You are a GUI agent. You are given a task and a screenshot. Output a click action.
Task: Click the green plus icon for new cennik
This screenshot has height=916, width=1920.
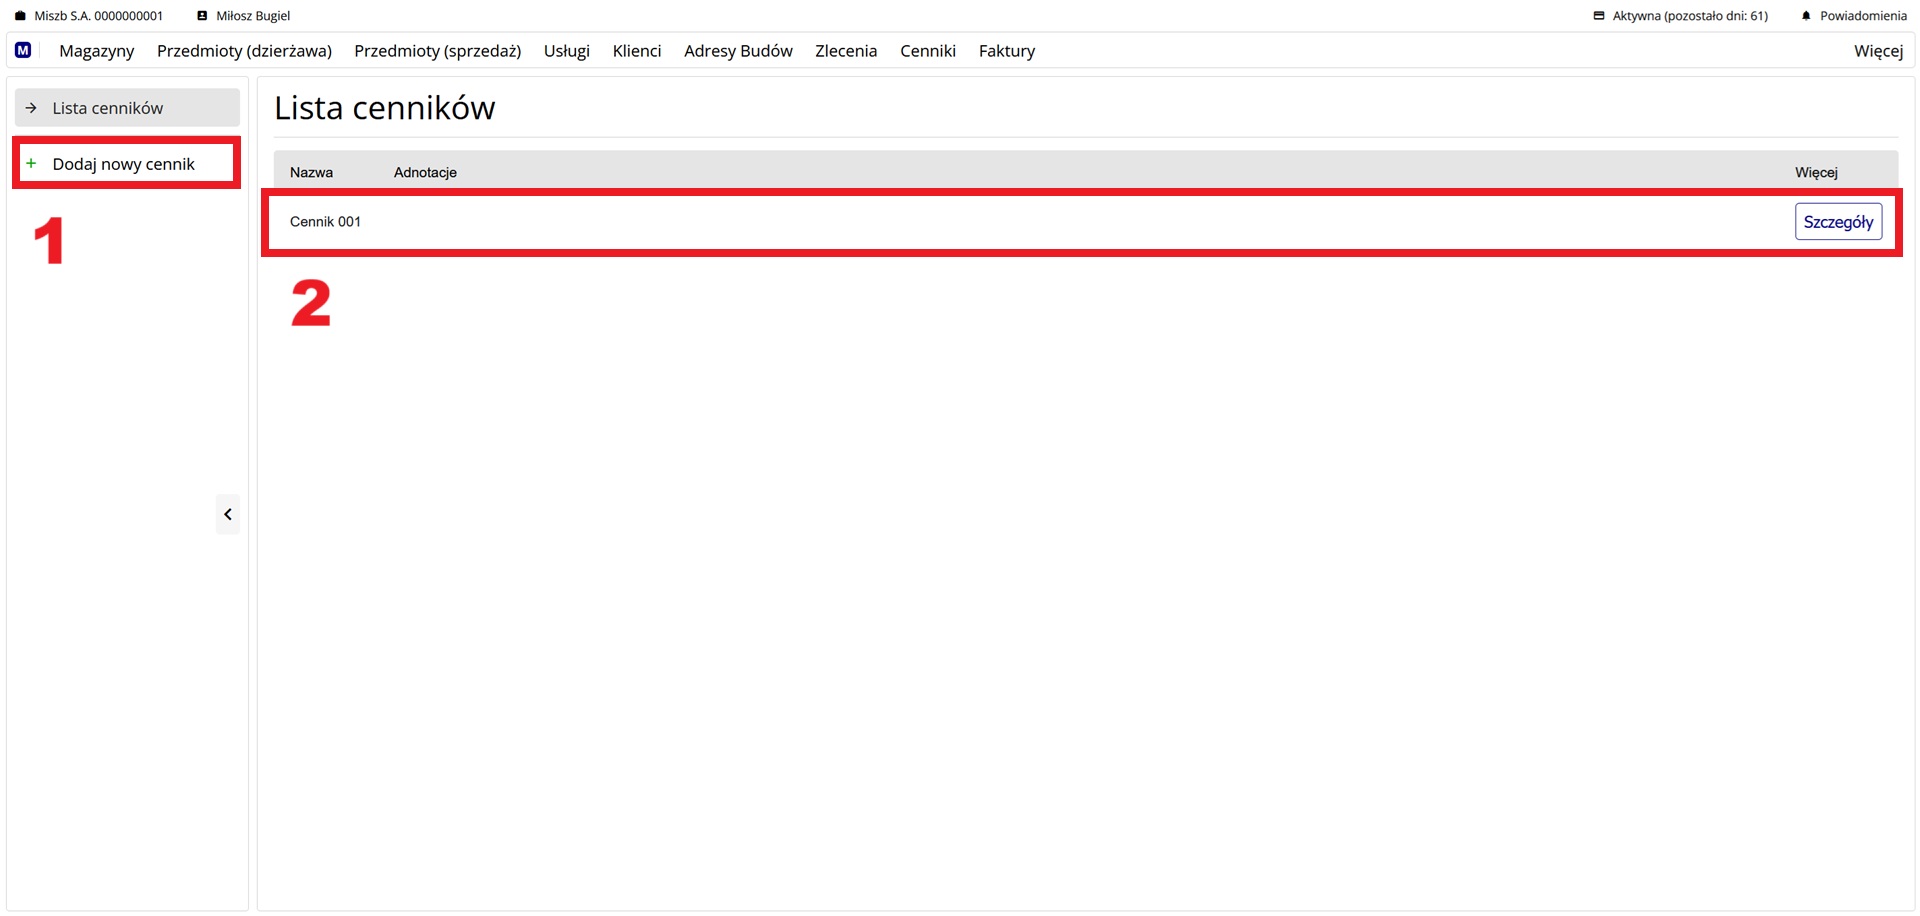[x=31, y=163]
